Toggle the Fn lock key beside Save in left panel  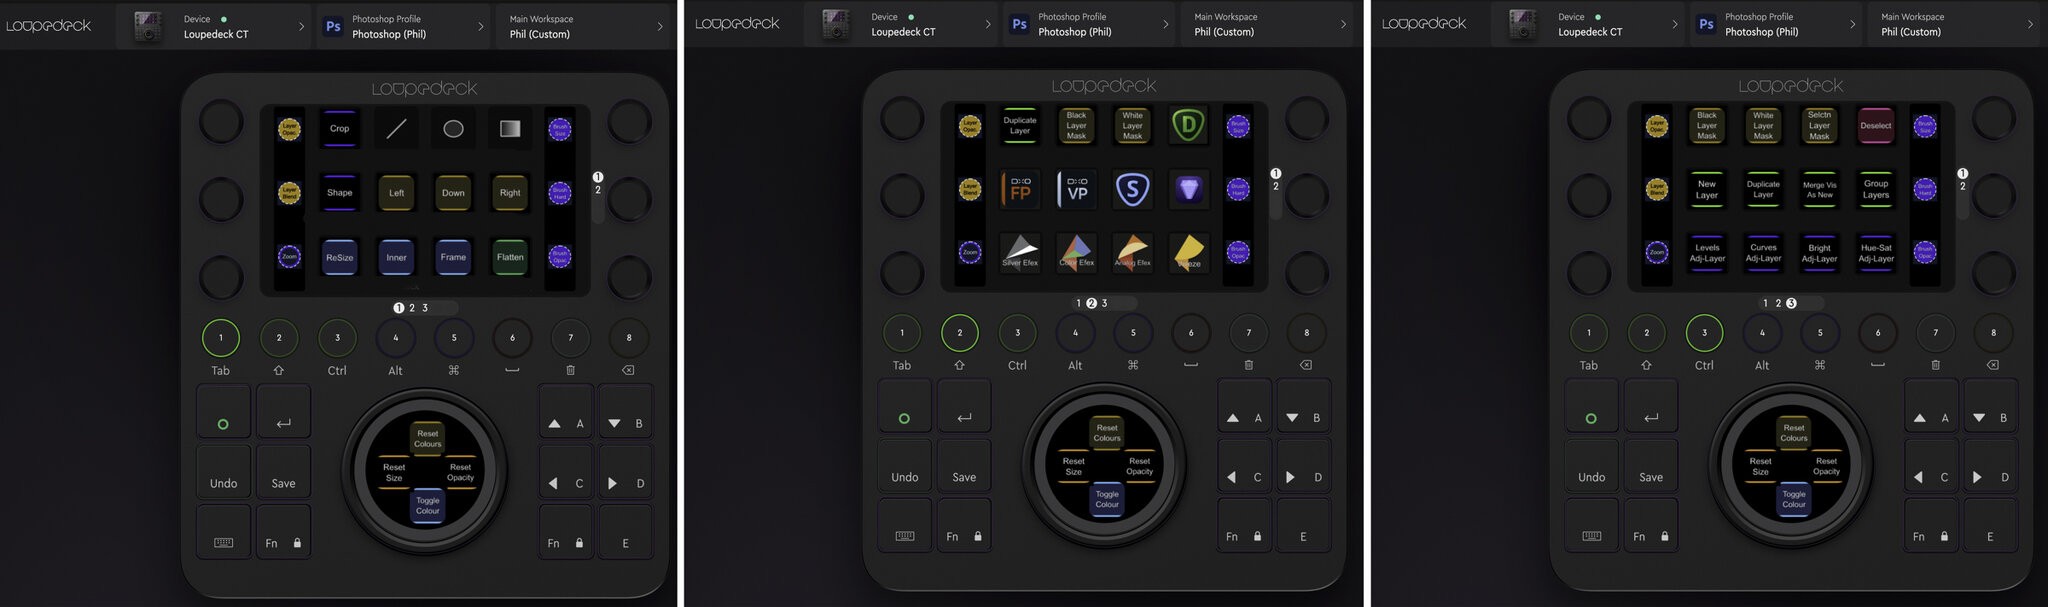(x=283, y=543)
